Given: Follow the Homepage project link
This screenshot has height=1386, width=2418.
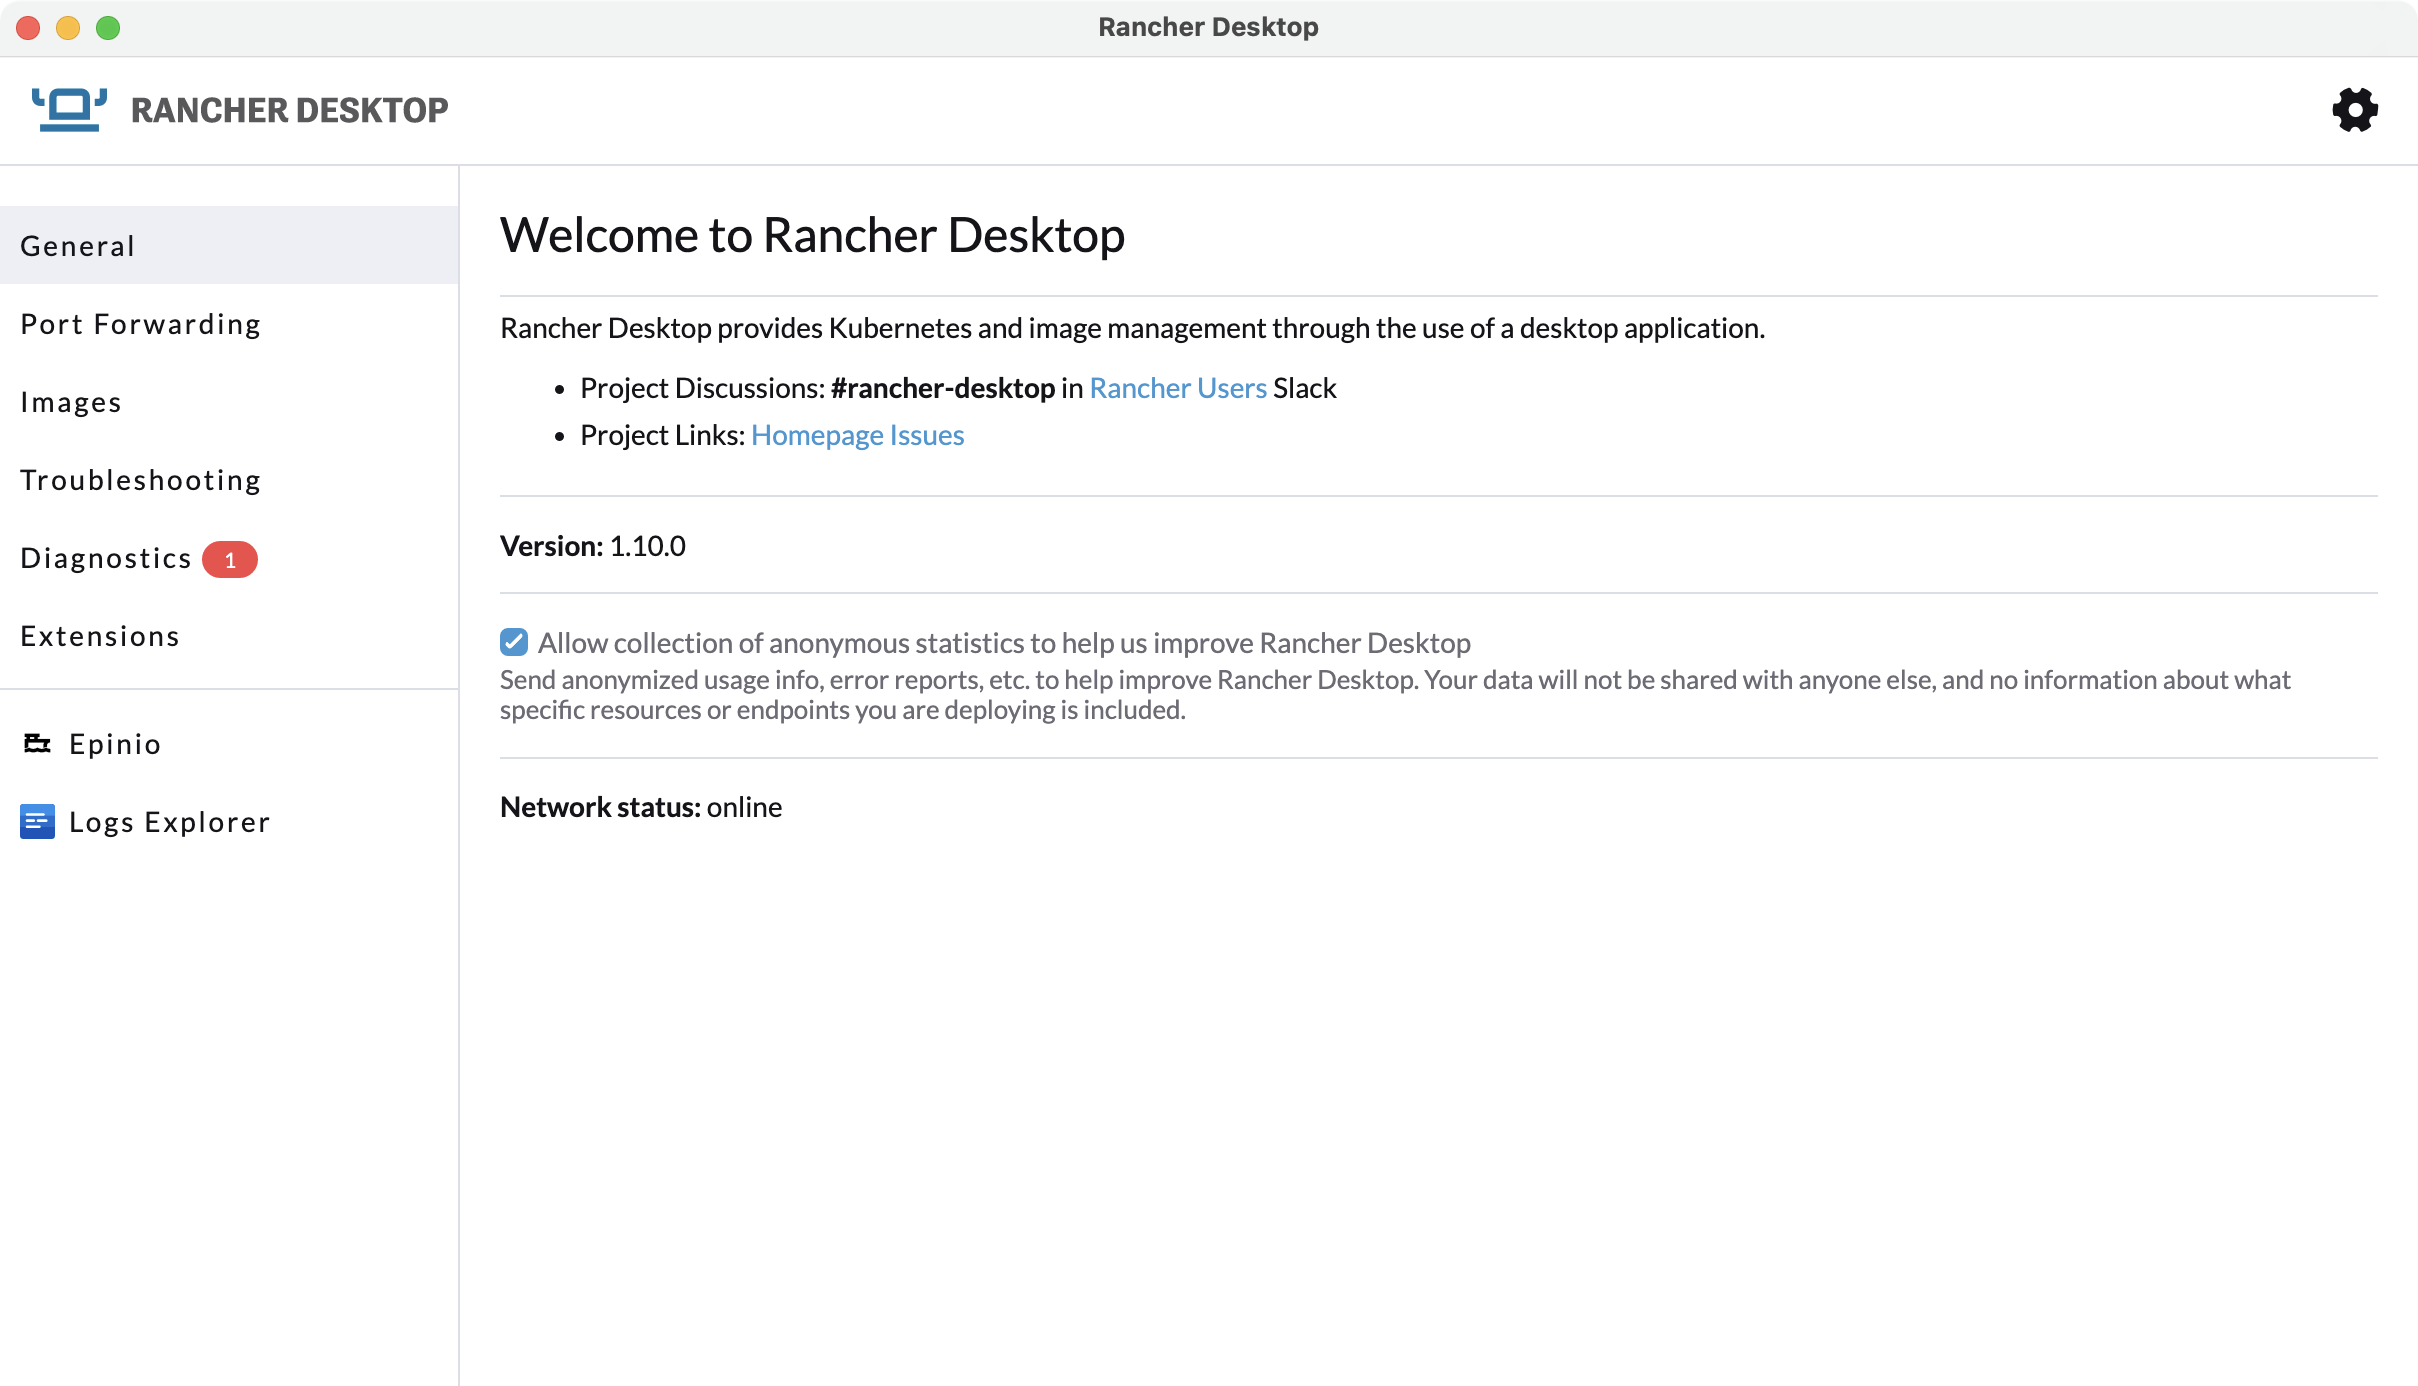Looking at the screenshot, I should 820,434.
